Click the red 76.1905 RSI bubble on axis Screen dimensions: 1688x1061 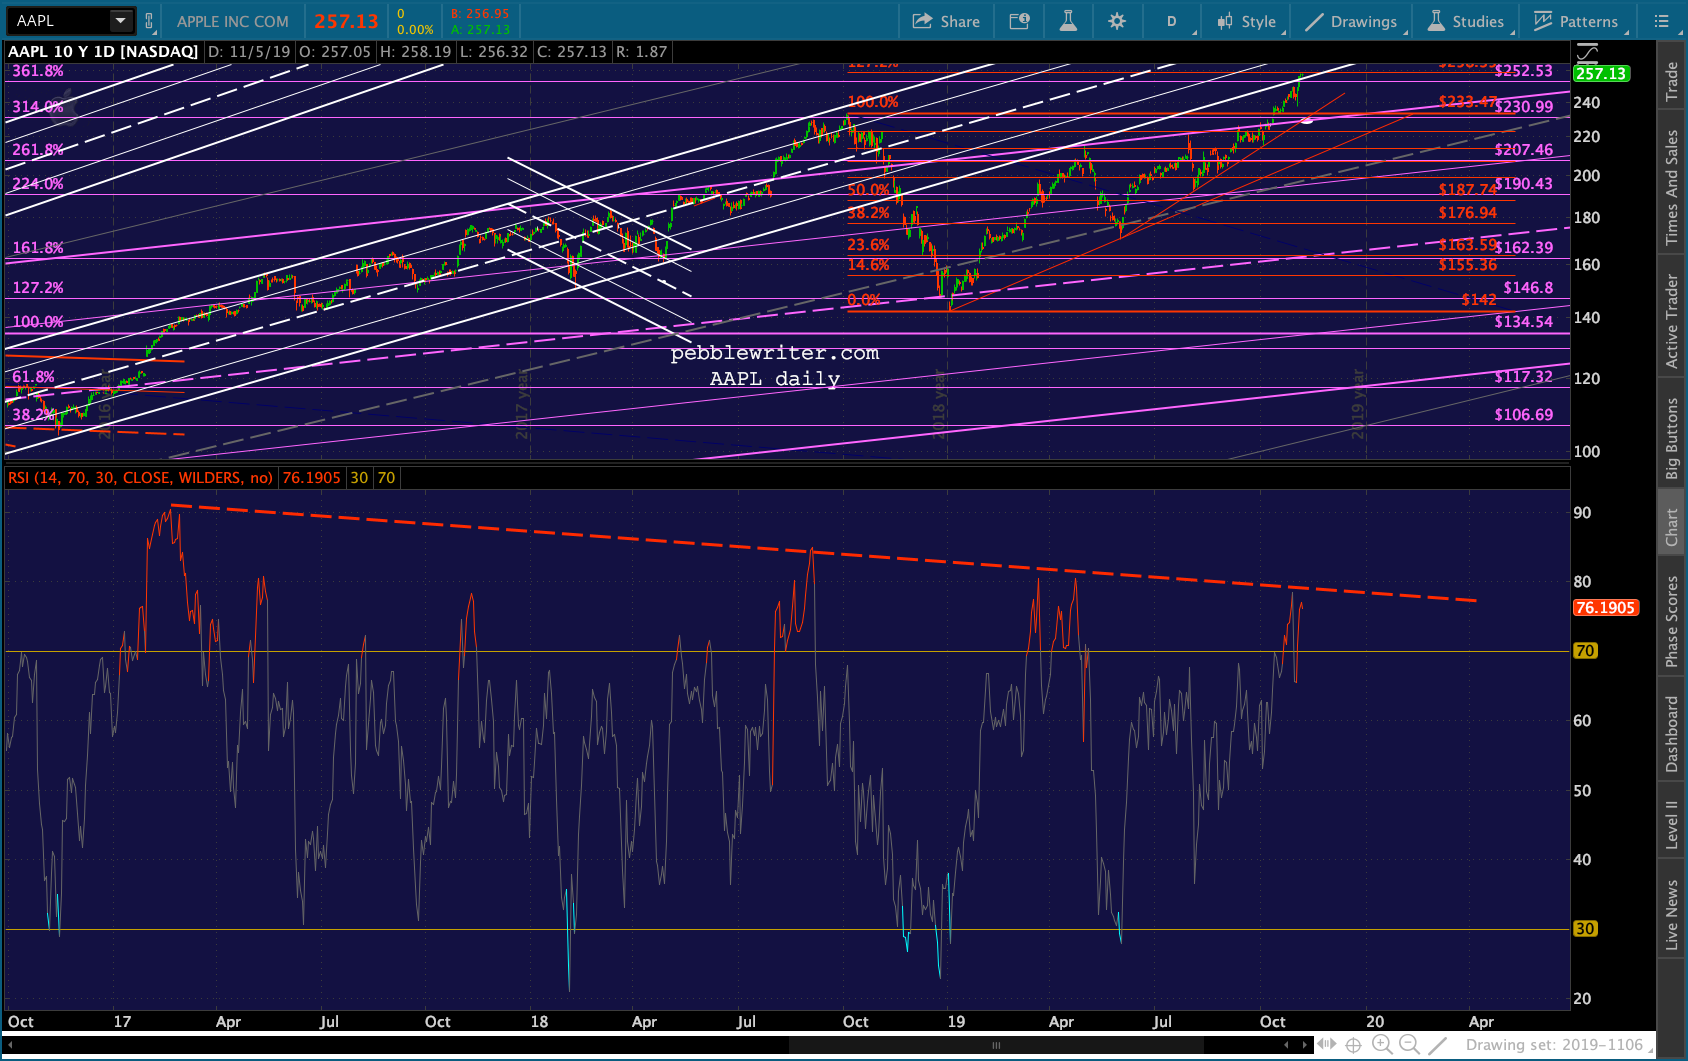[x=1605, y=608]
